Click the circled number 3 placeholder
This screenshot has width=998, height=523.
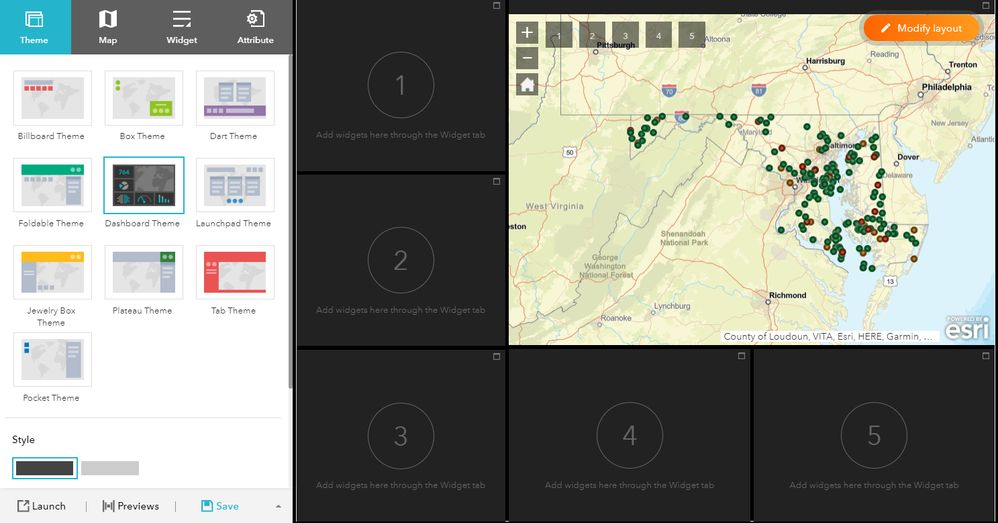(401, 436)
